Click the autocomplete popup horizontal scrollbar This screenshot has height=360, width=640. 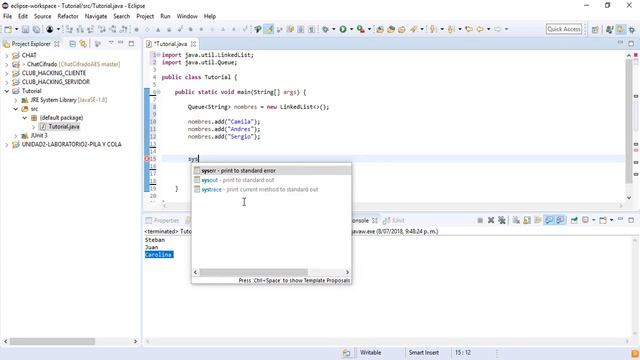click(x=253, y=272)
